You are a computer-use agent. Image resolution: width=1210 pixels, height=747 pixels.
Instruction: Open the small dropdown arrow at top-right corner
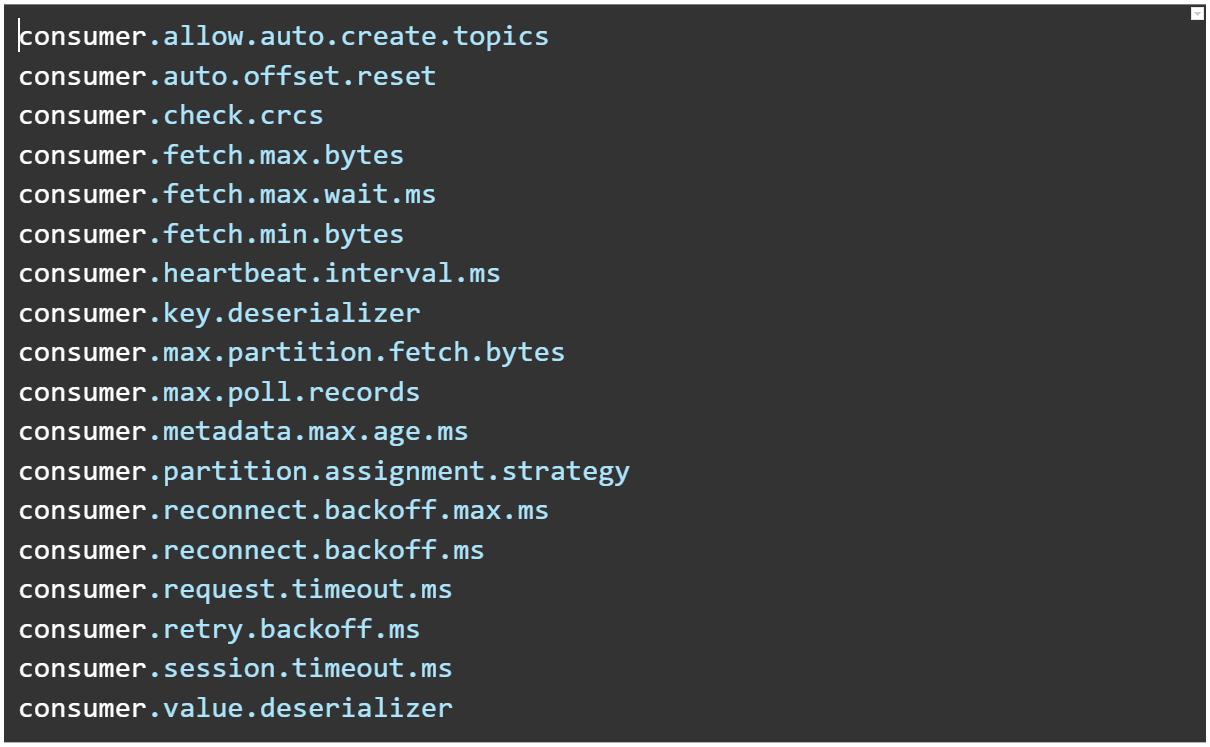point(1197,14)
